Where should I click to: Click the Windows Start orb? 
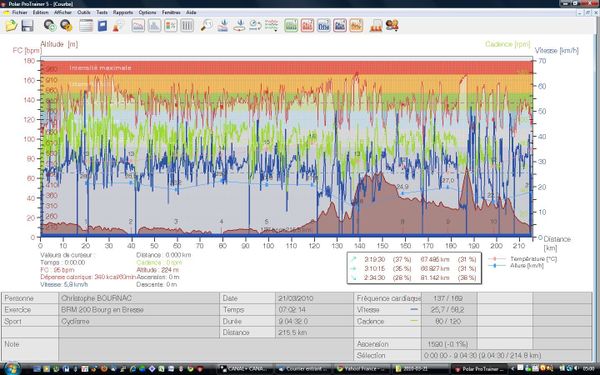(x=11, y=368)
